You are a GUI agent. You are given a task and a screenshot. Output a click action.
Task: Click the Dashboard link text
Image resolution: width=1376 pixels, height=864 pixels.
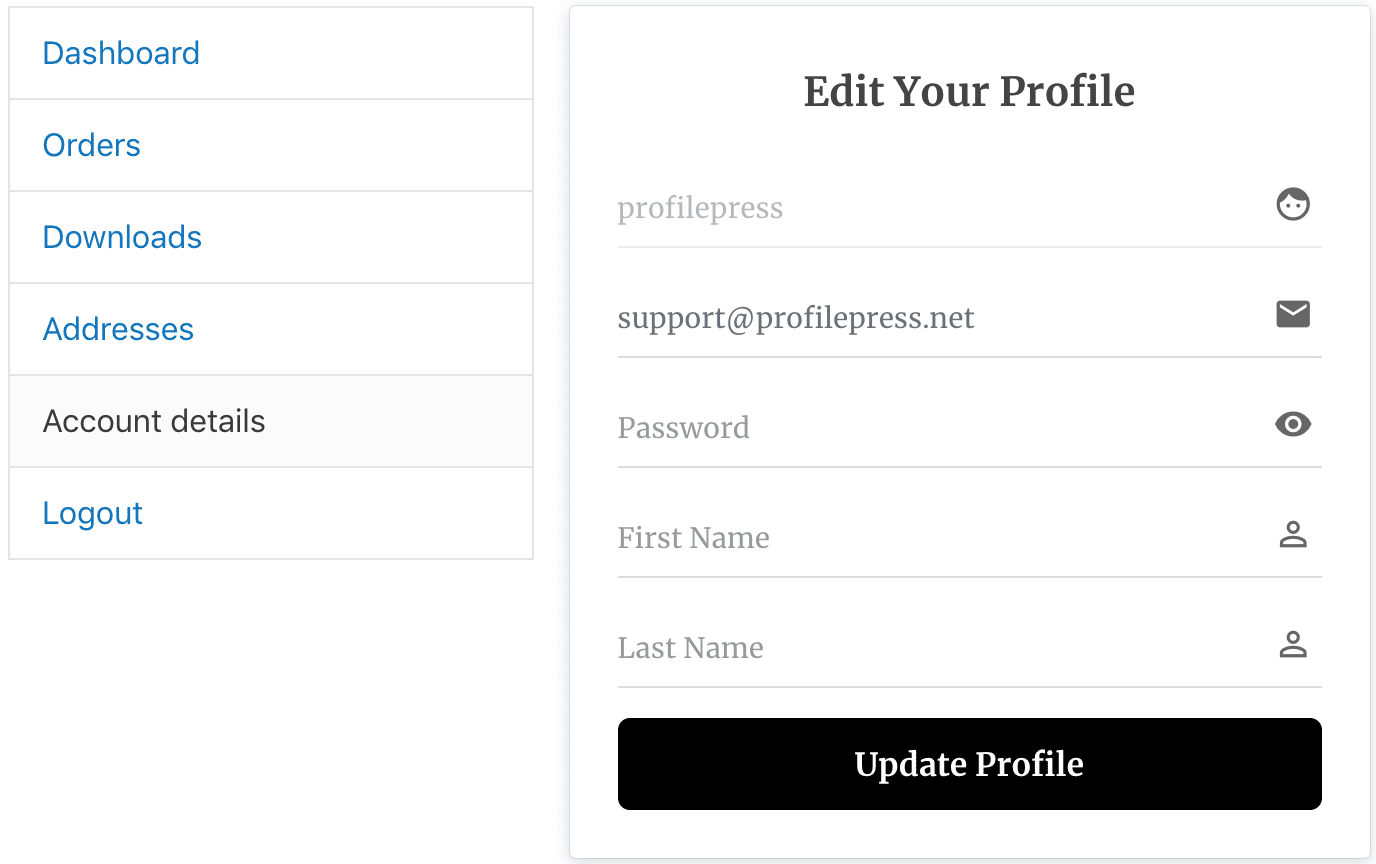pyautogui.click(x=121, y=53)
